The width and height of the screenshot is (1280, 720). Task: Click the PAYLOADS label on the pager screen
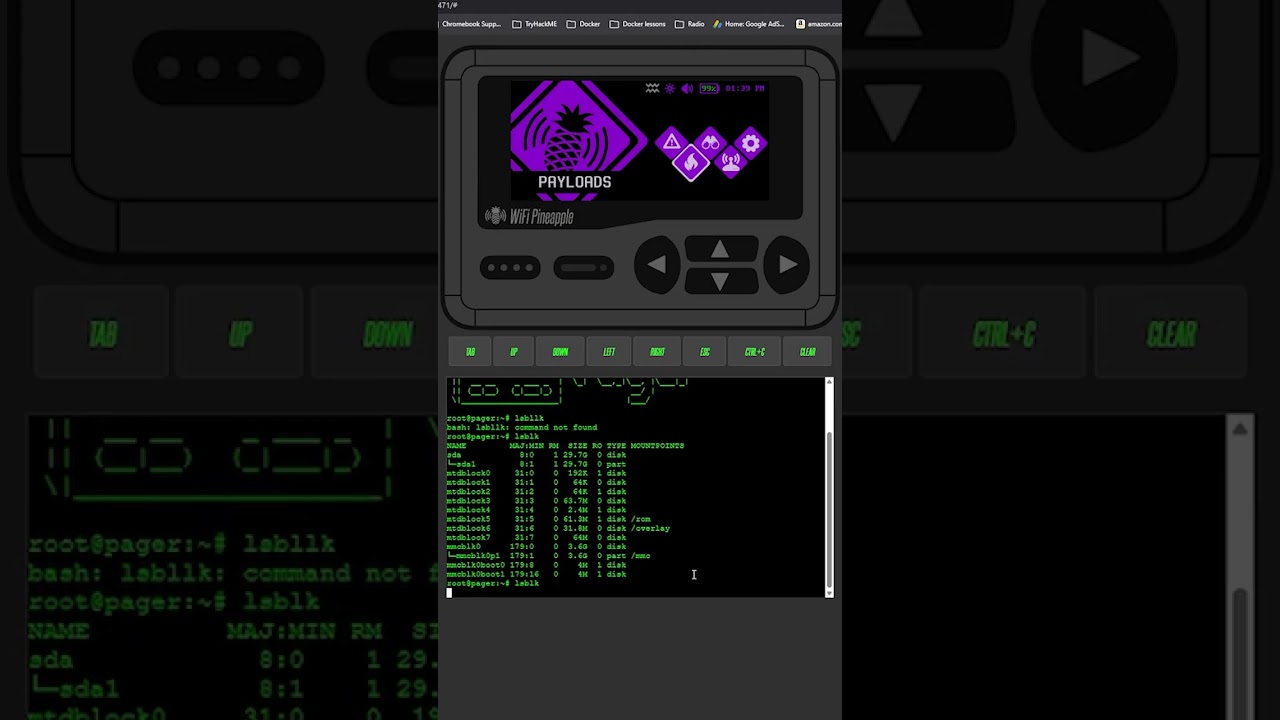point(574,182)
